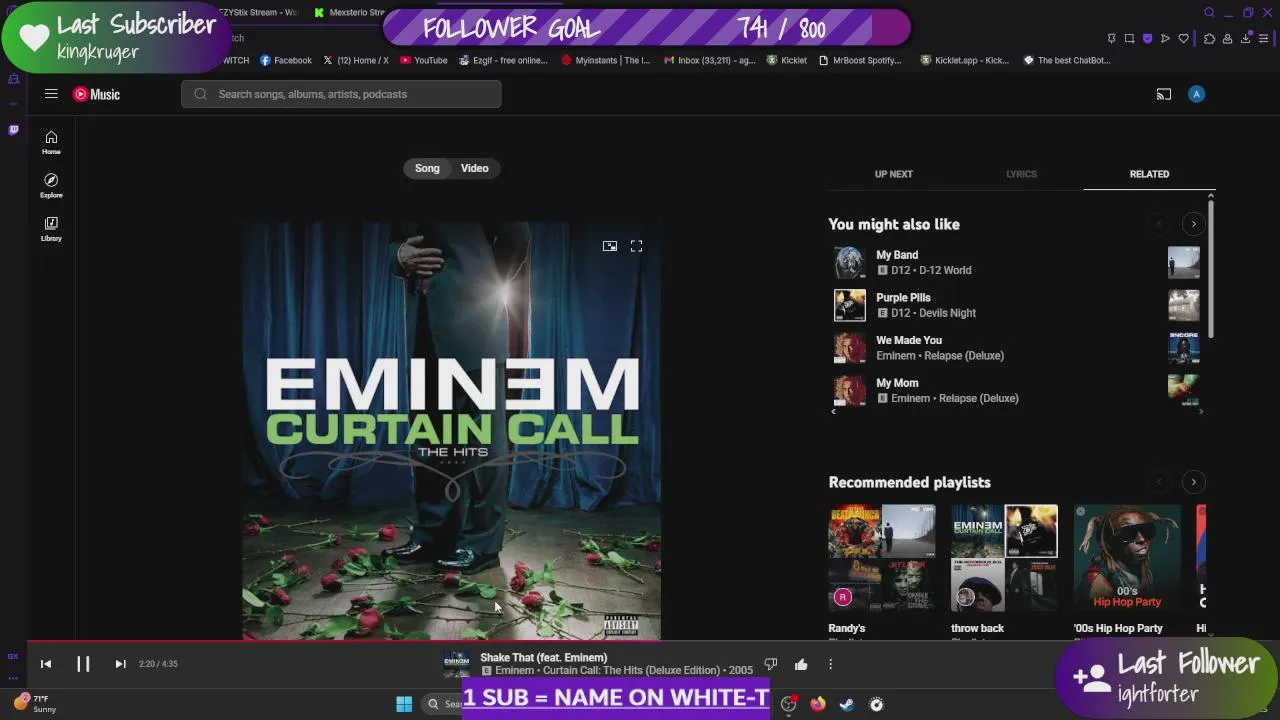Screen dimensions: 1280x720
Task: Play Purple Pills from related list
Action: (x=903, y=298)
